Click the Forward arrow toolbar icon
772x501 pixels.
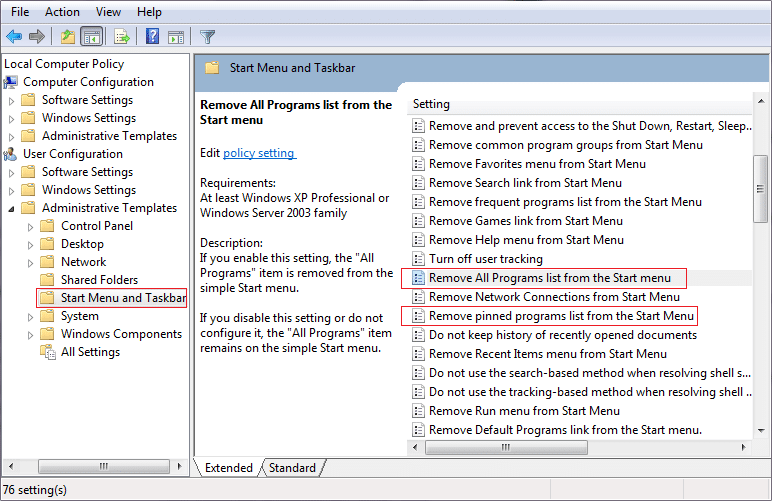coord(37,36)
